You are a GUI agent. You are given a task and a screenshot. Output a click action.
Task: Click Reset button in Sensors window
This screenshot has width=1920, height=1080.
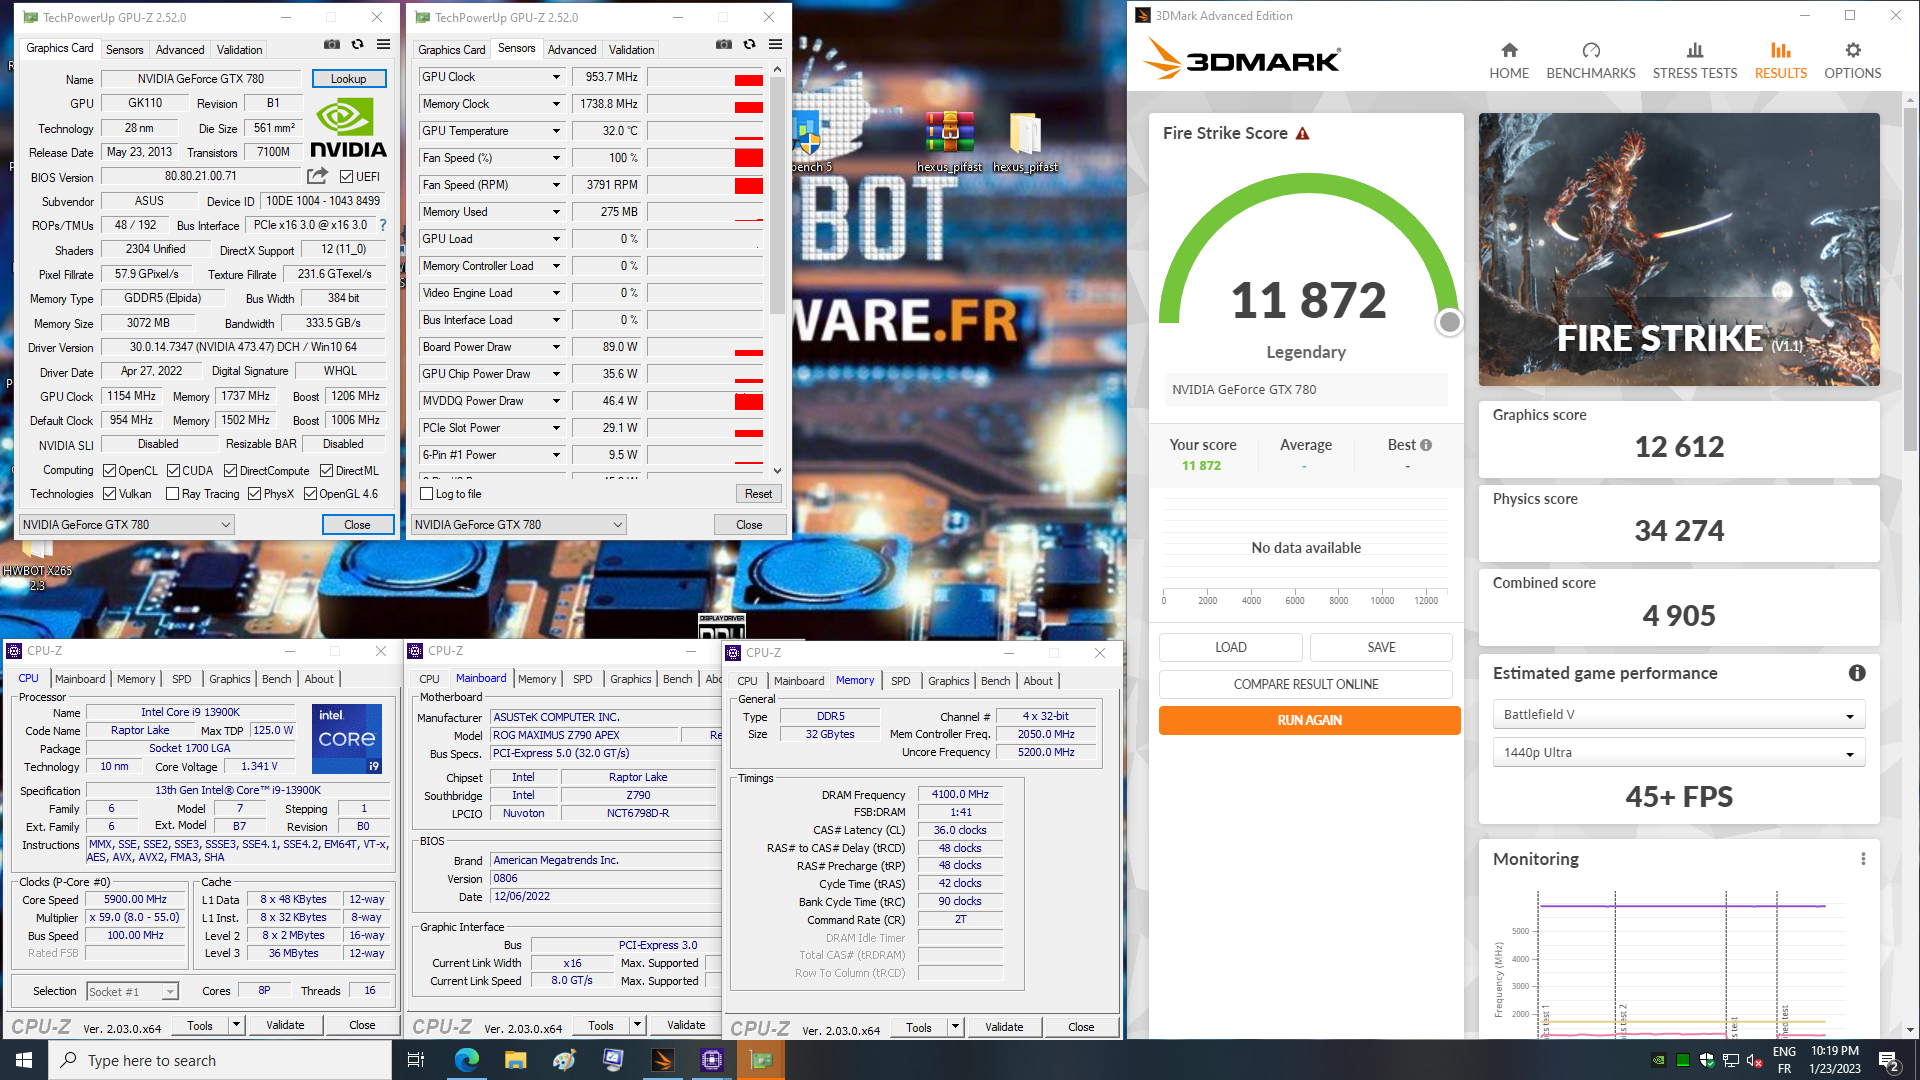[759, 494]
